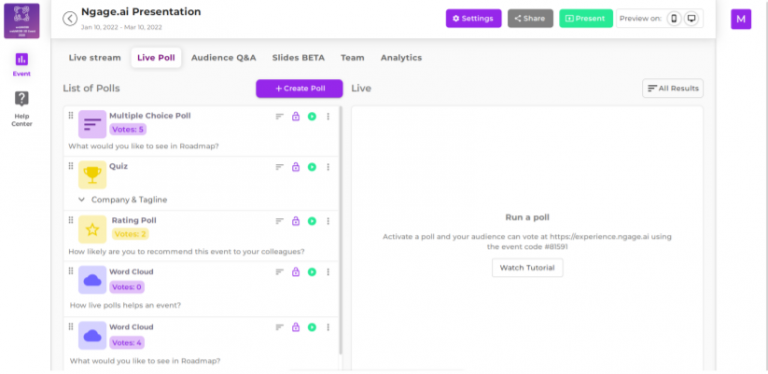Show results for Word Cloud Votes 0
The height and width of the screenshot is (374, 768).
coord(280,272)
